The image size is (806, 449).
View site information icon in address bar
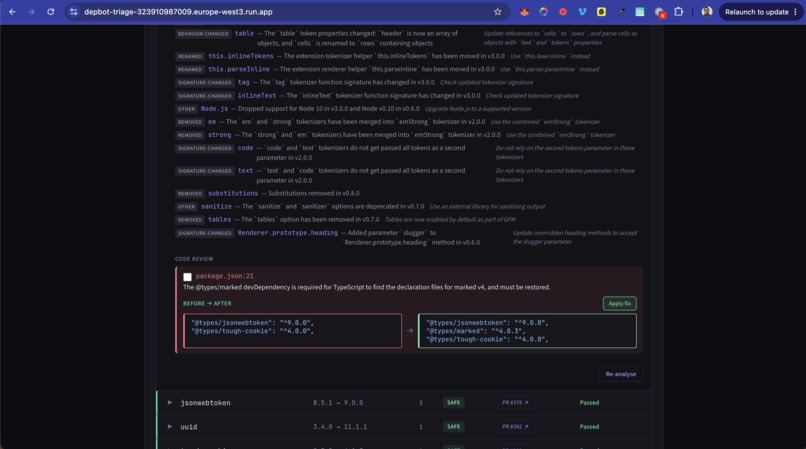74,12
